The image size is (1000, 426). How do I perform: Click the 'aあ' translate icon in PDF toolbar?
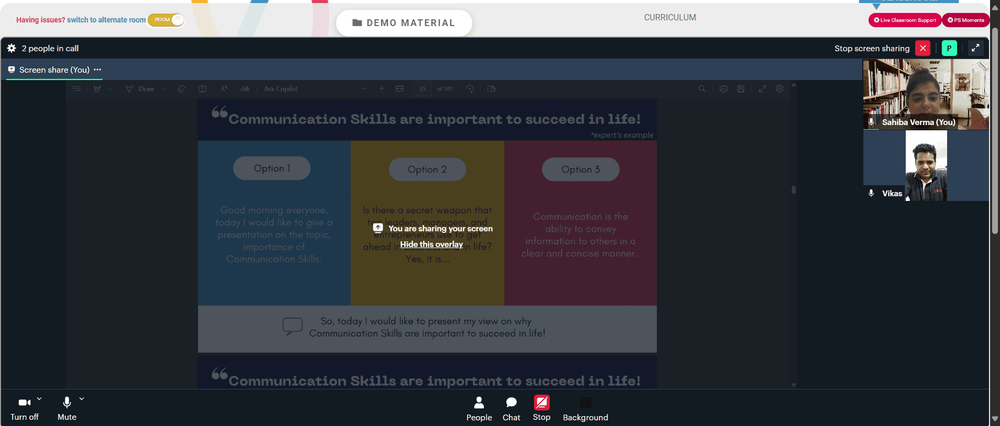(x=246, y=89)
